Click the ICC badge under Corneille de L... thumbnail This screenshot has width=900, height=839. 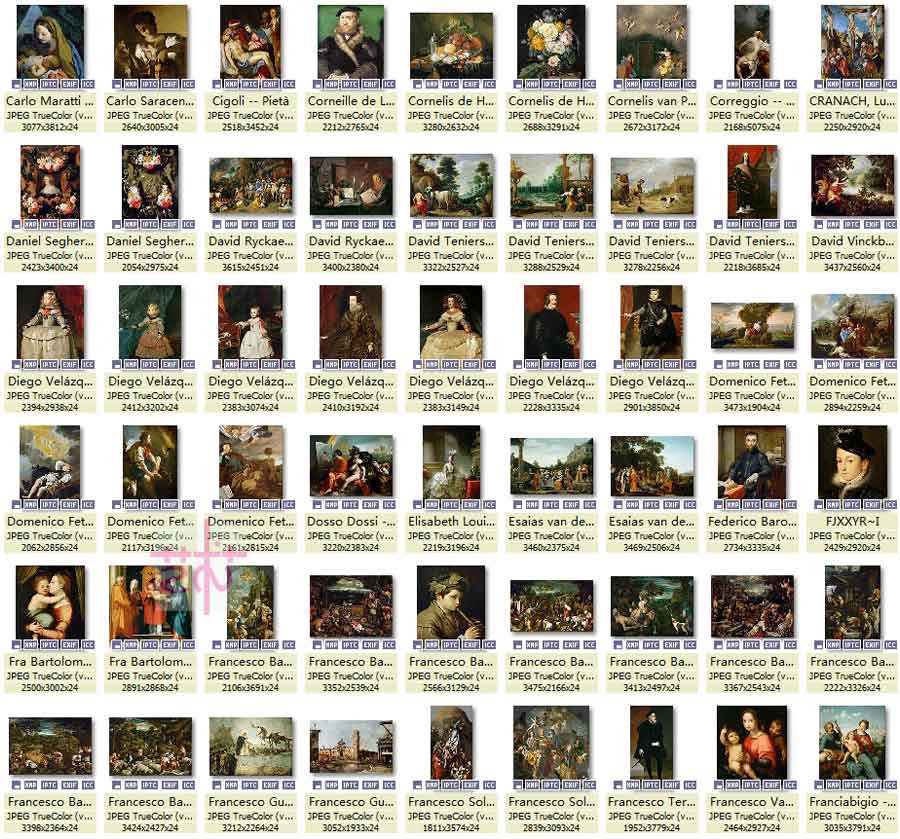click(389, 84)
